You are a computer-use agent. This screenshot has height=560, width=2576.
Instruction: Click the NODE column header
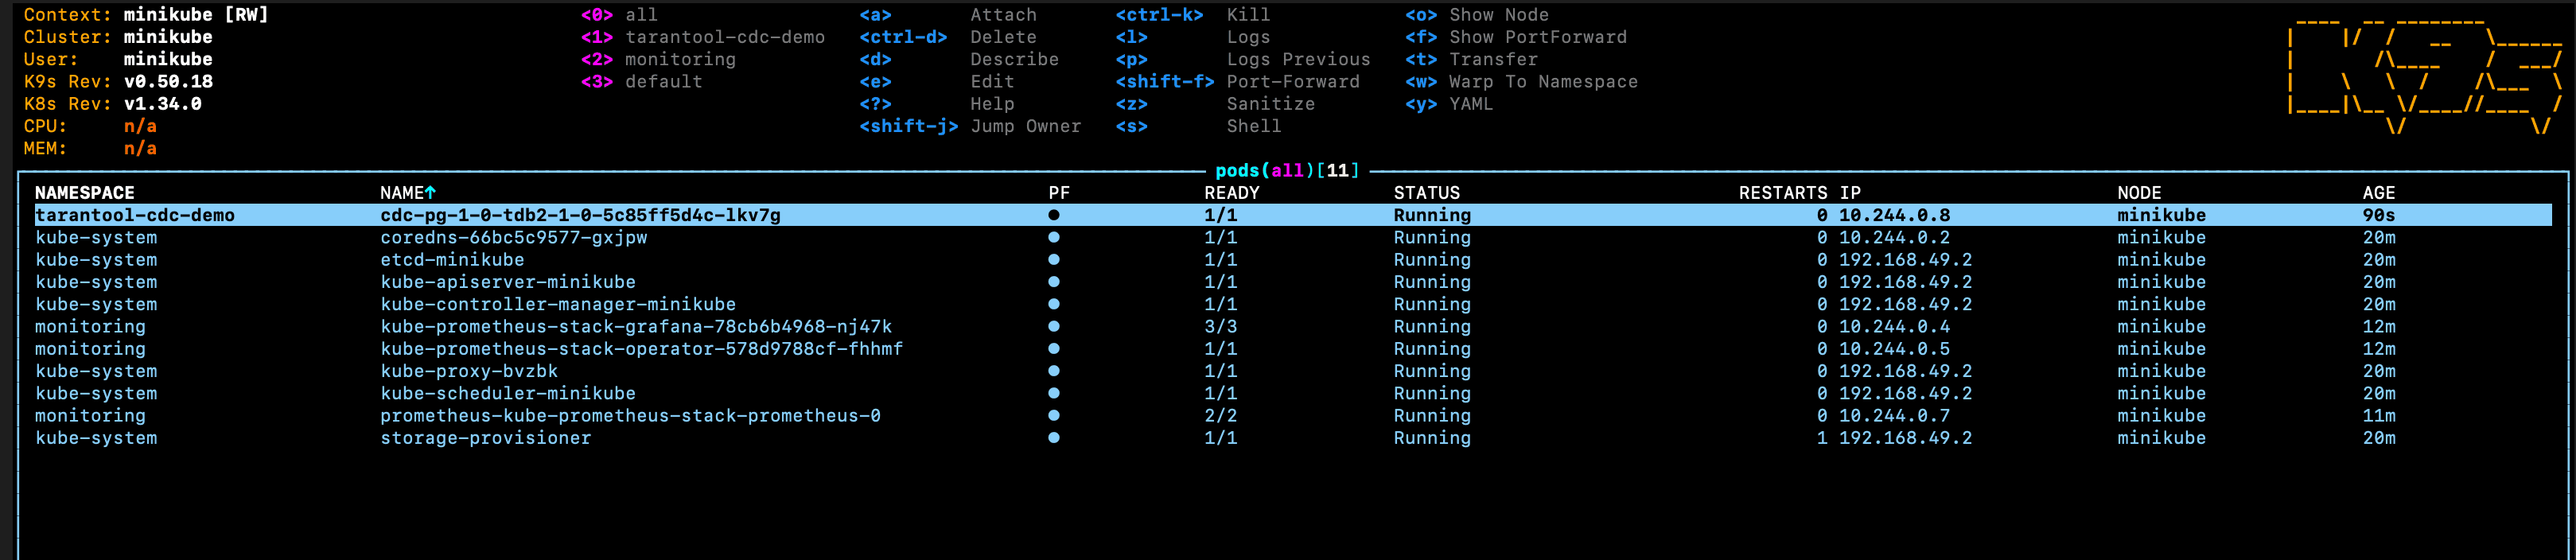pyautogui.click(x=2138, y=193)
